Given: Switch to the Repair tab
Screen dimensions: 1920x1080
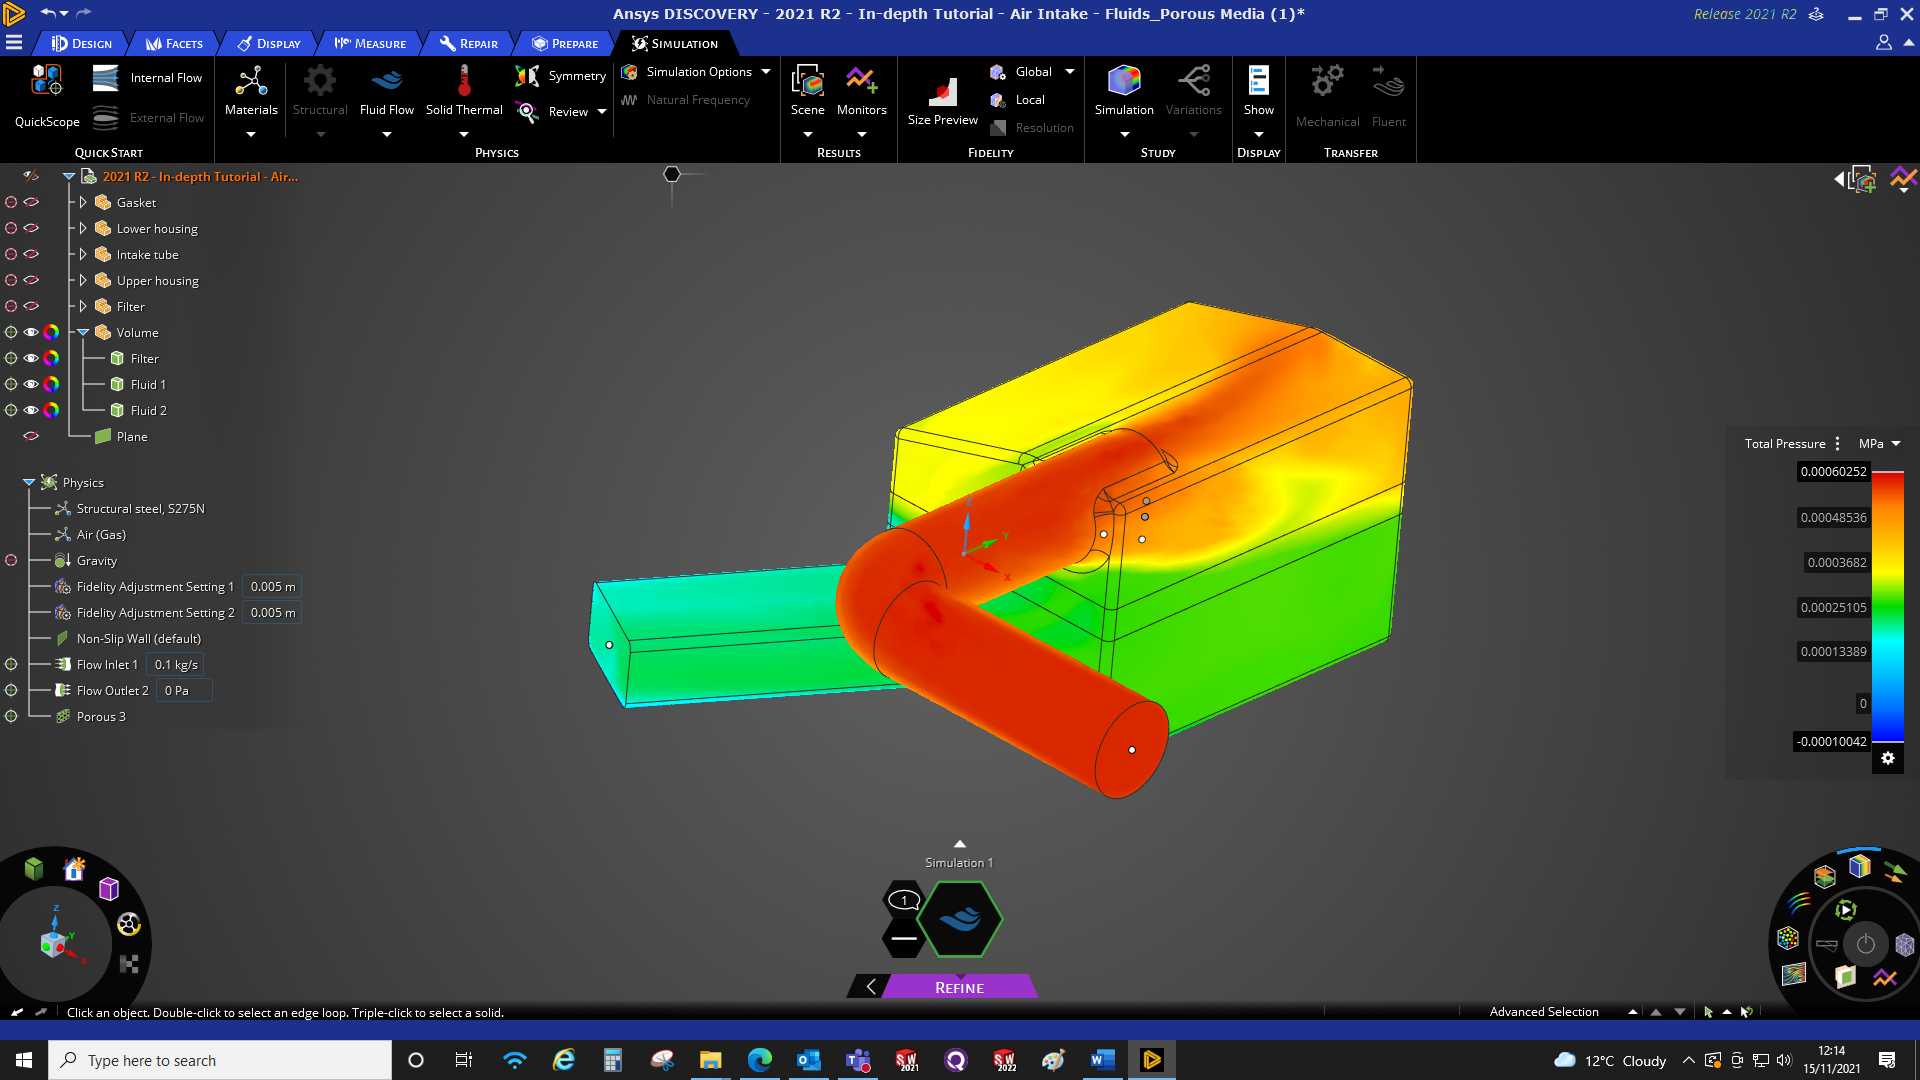Looking at the screenshot, I should 469,44.
